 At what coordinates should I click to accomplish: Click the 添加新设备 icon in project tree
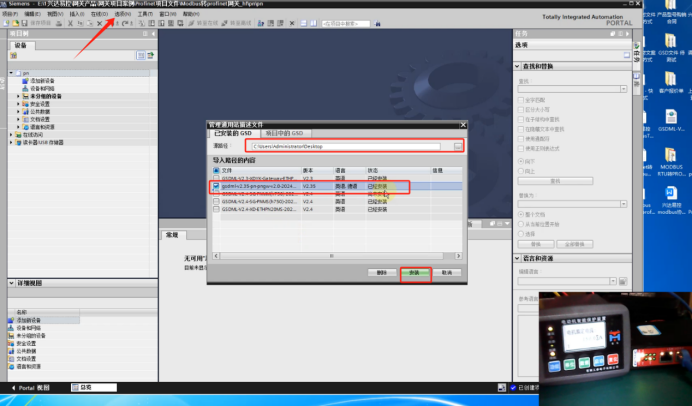pos(26,81)
